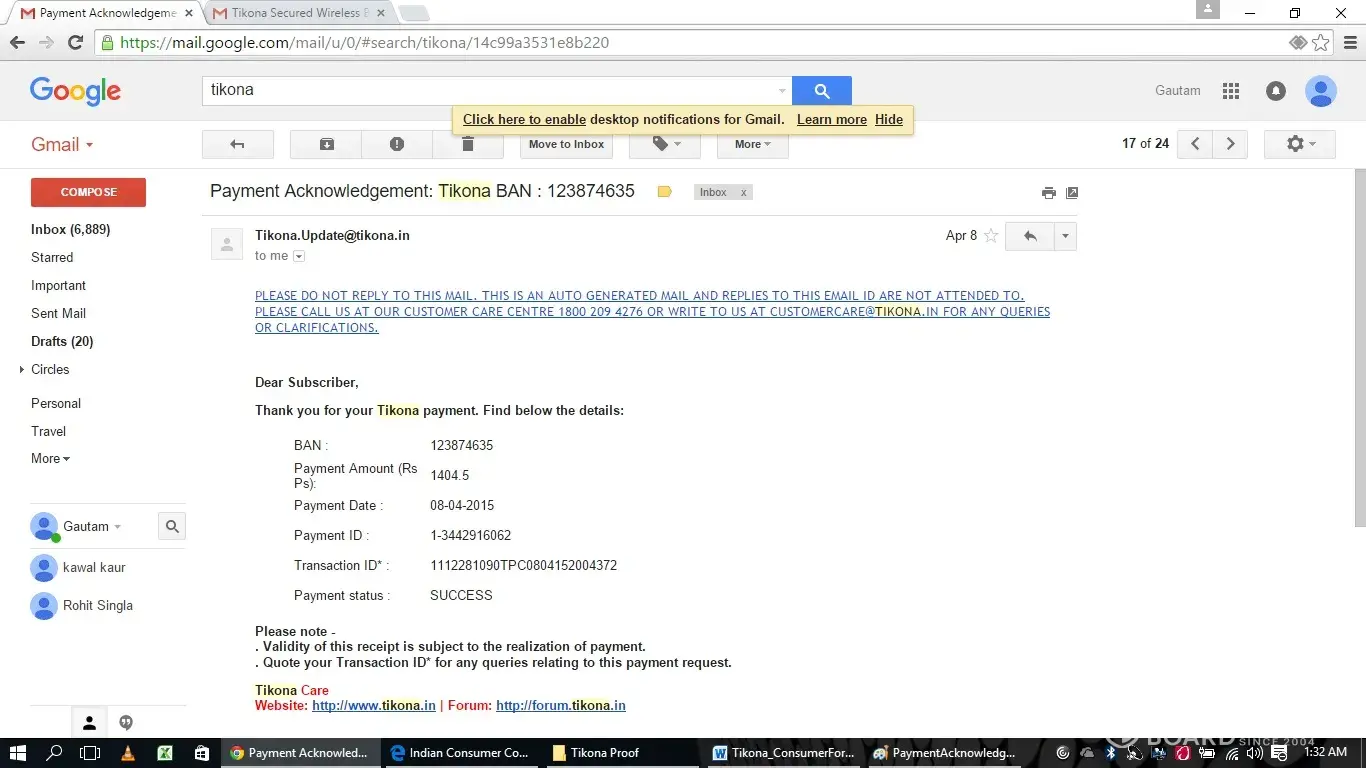Show the older email with right chevron
Screen dimensions: 1366x768
coord(1230,144)
